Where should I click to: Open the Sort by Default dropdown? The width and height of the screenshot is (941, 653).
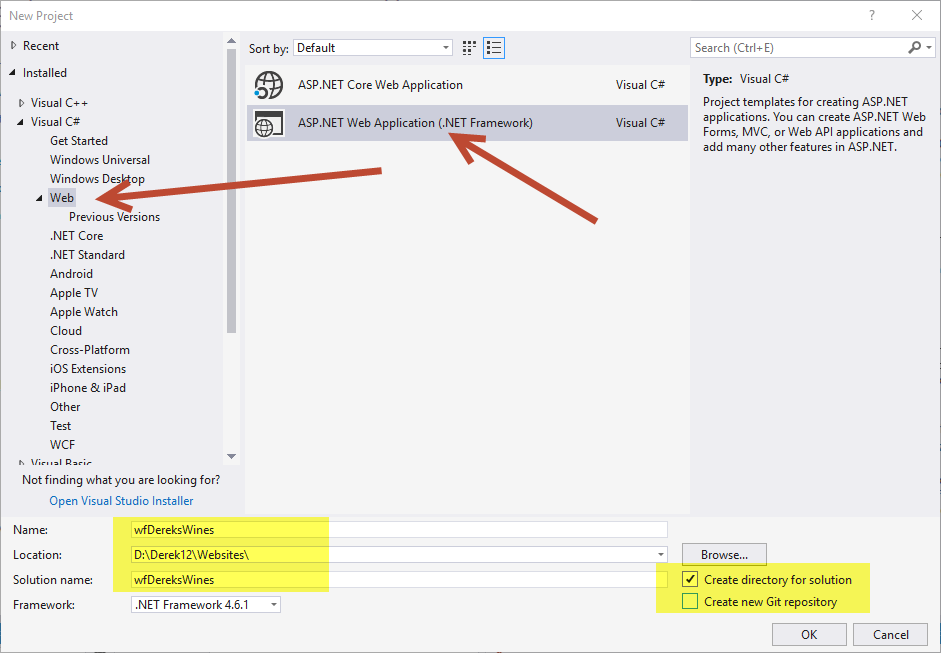click(x=373, y=48)
